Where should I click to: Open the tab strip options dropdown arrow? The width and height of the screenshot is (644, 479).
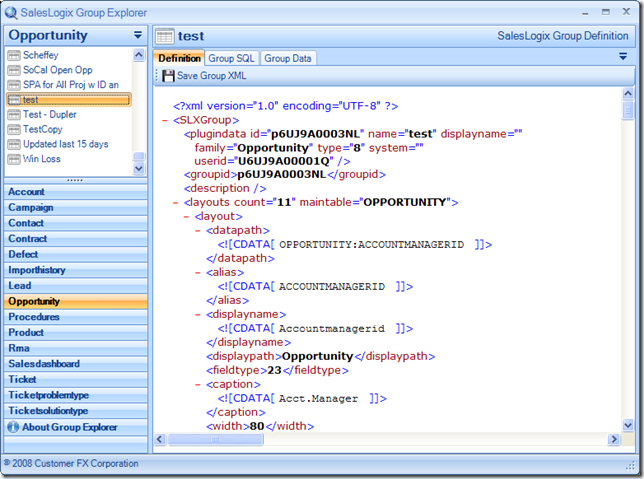623,56
